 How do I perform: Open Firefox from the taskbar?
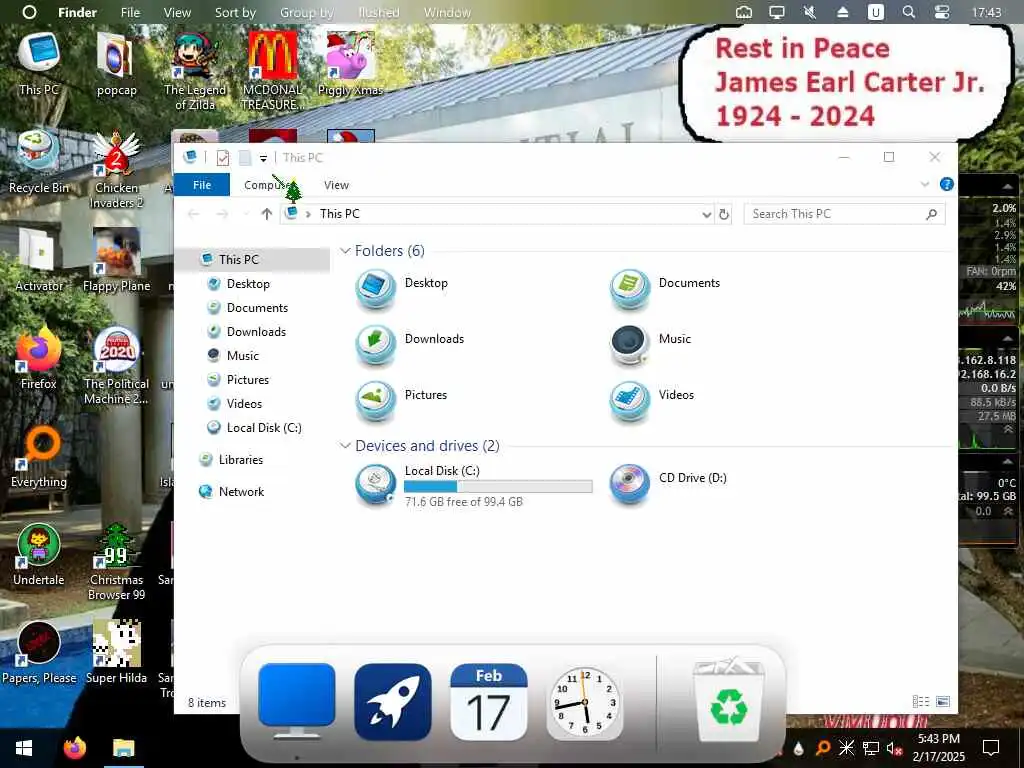[74, 748]
